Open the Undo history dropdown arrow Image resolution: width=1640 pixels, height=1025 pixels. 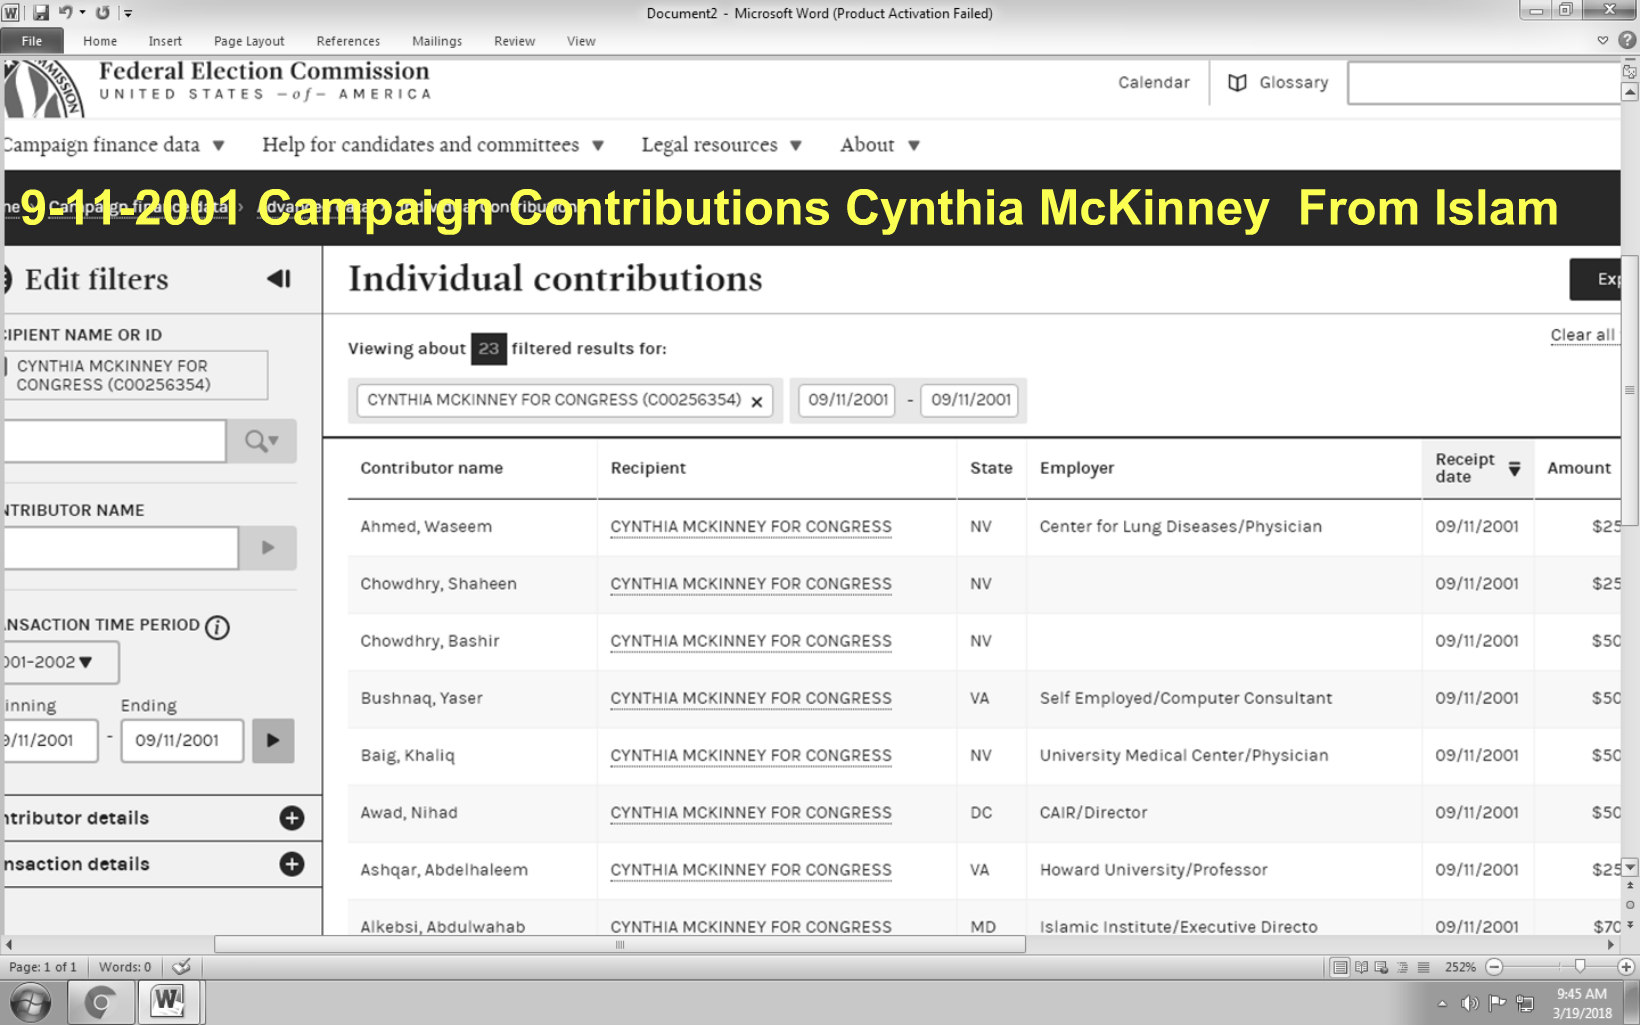(x=82, y=13)
